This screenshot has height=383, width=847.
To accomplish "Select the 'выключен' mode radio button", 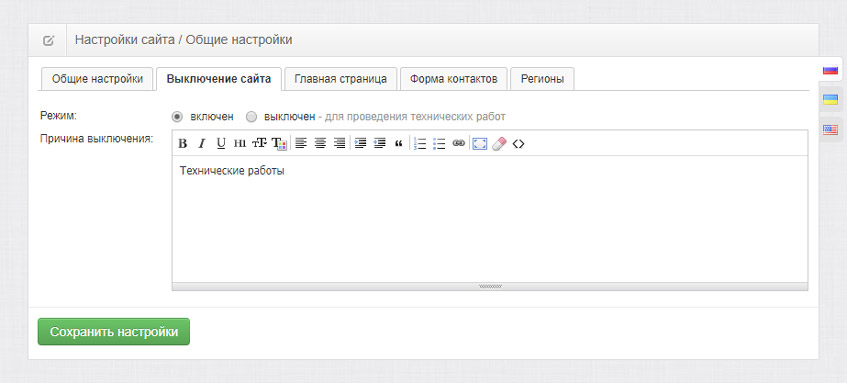I will (251, 117).
